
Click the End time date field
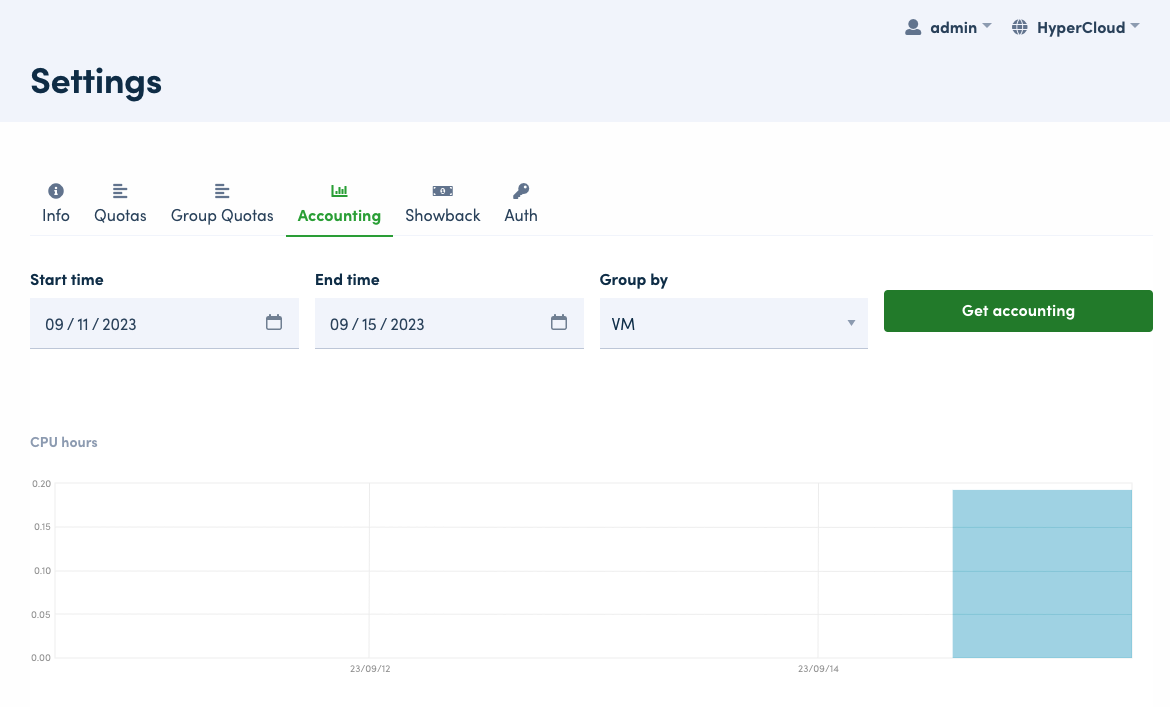(425, 324)
